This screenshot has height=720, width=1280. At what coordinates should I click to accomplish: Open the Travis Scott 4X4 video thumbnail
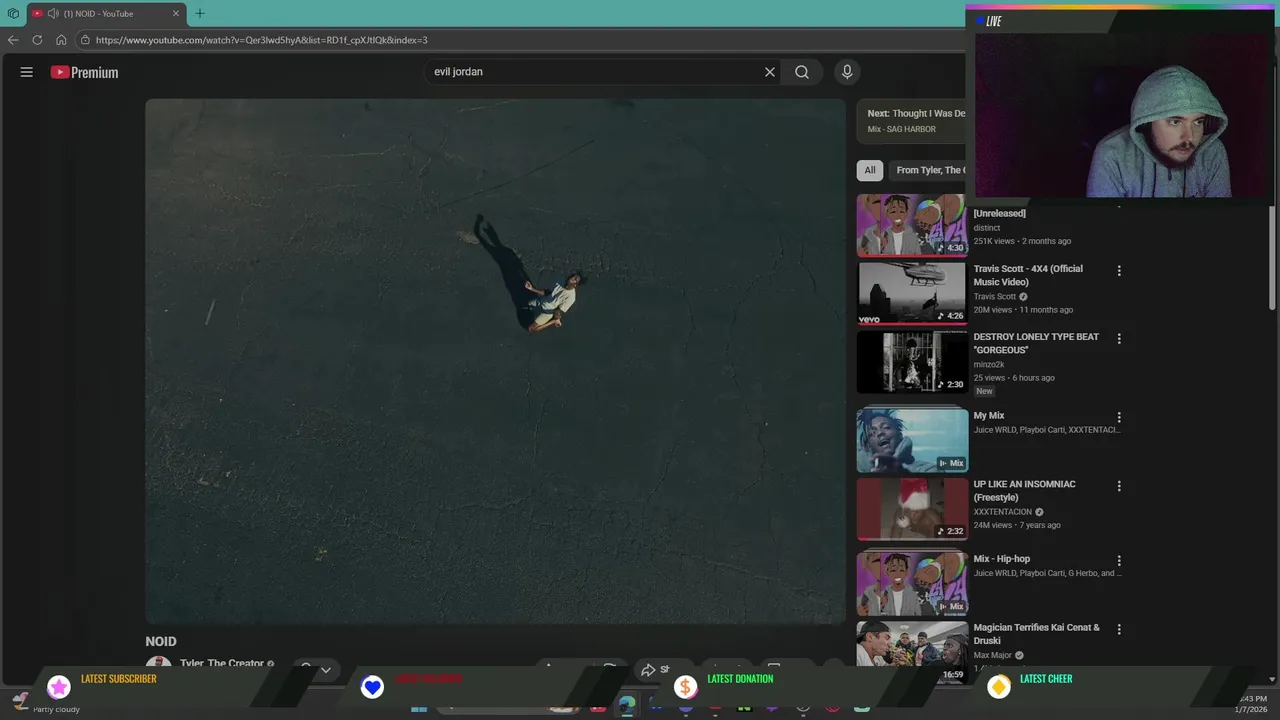912,294
